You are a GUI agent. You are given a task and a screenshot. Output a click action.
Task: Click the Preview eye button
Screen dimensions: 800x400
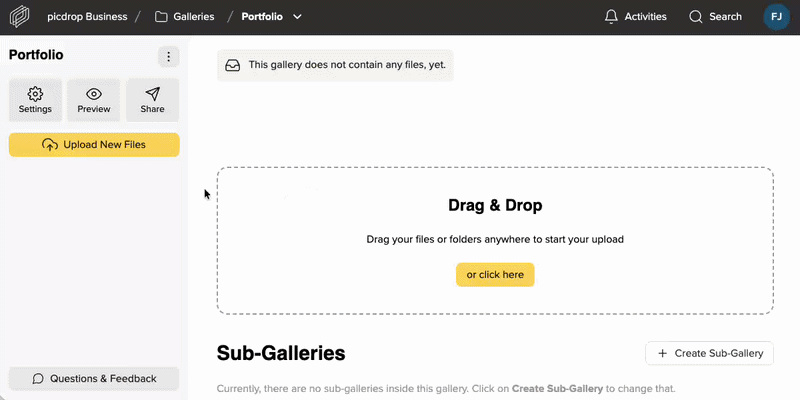point(94,100)
